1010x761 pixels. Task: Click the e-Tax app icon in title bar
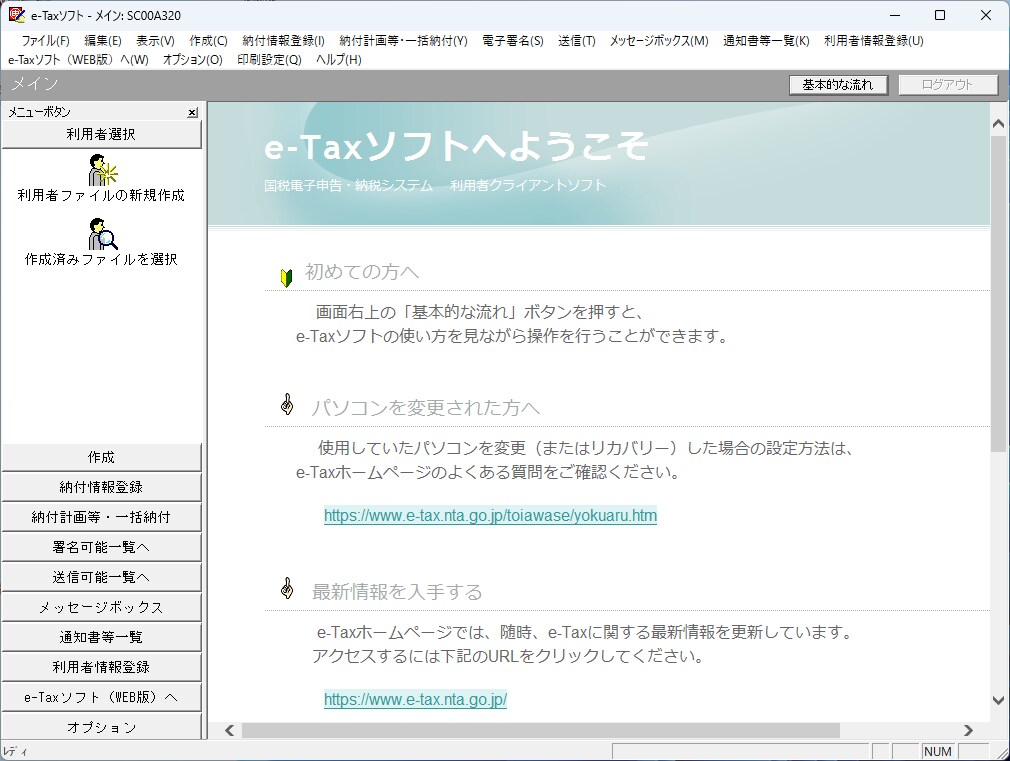(x=16, y=15)
